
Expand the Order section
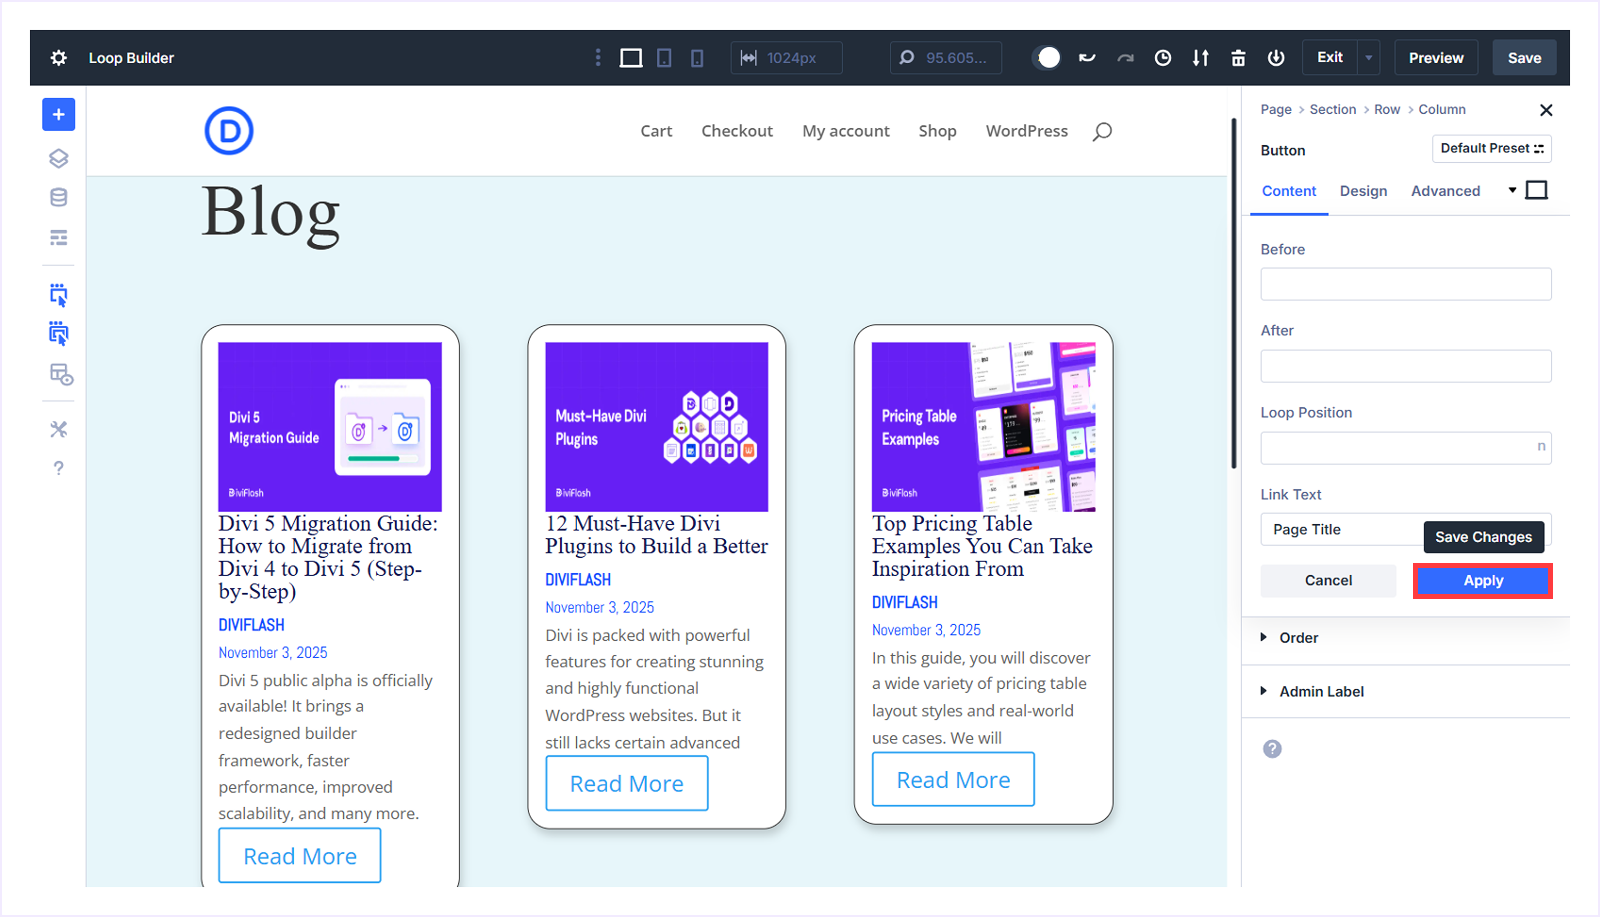tap(1299, 638)
